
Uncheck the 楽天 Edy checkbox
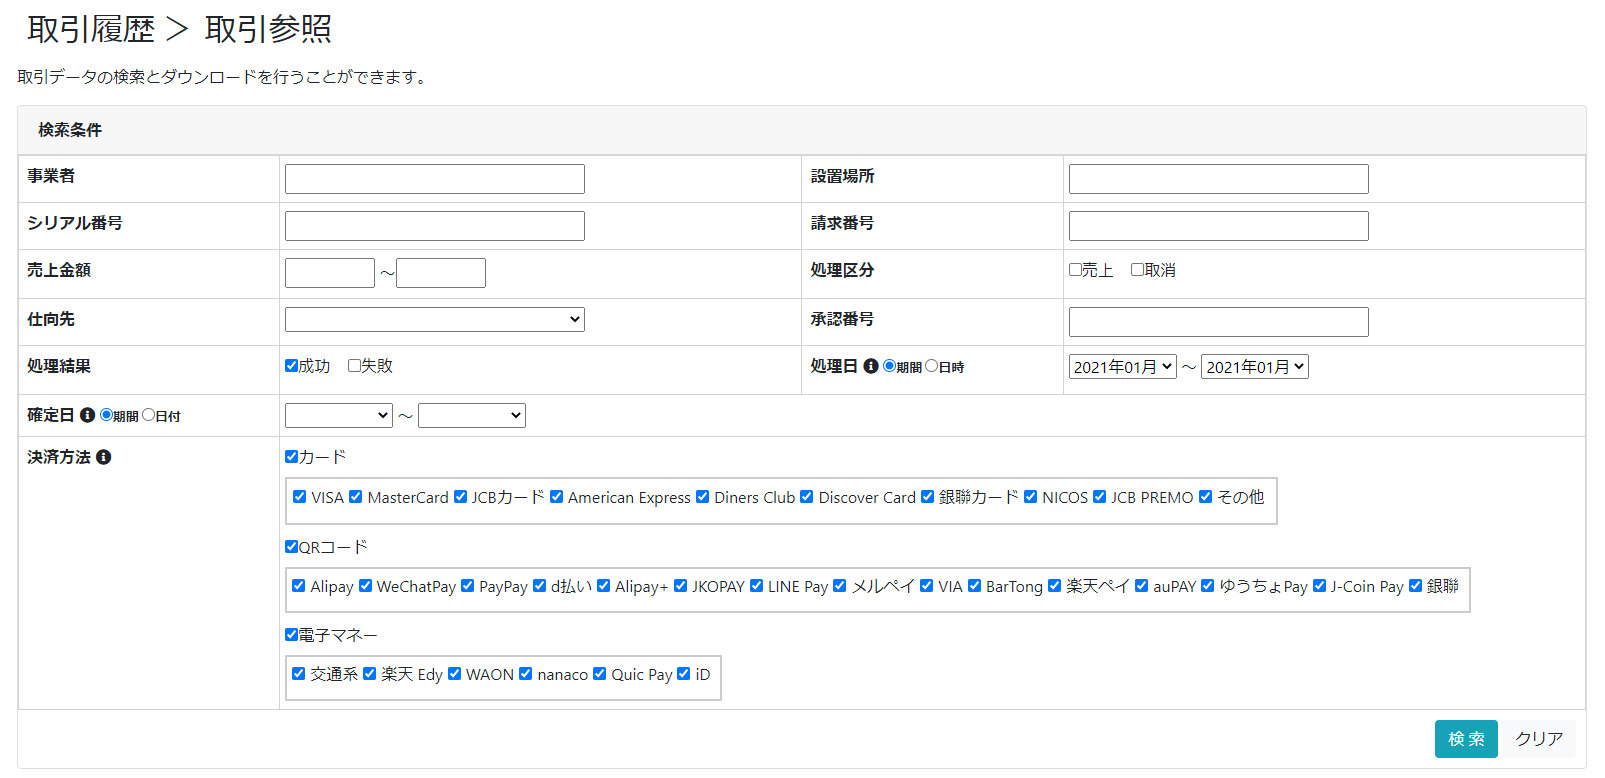pos(369,674)
